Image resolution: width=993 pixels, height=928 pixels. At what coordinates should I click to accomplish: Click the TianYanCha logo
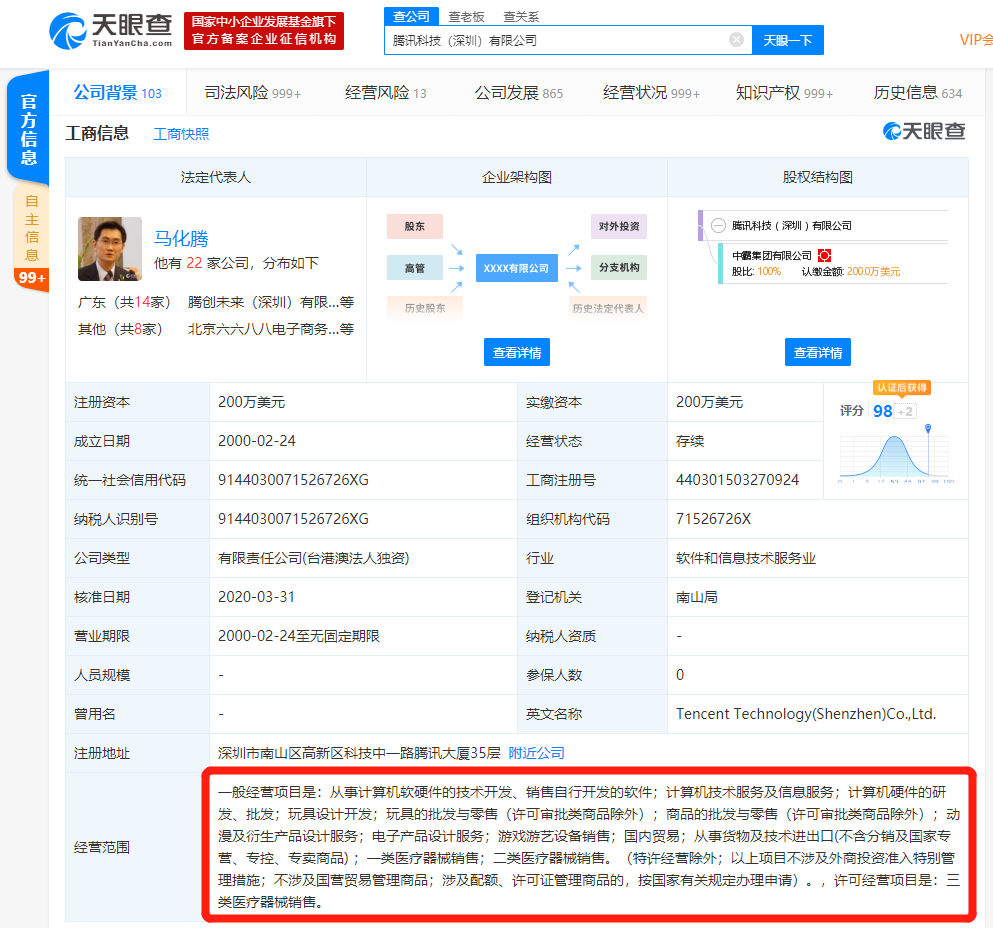111,30
